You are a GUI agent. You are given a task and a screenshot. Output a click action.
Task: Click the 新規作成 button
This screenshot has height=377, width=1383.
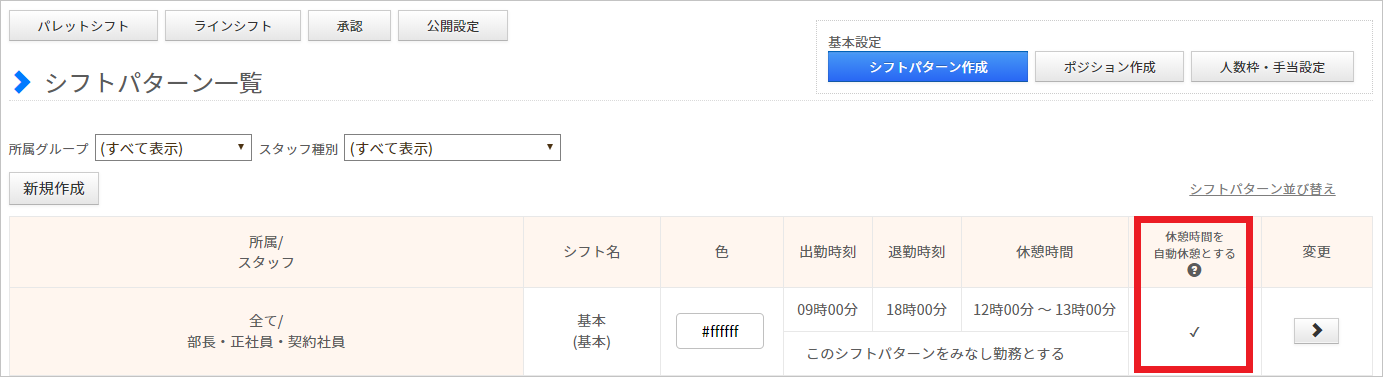tap(54, 188)
